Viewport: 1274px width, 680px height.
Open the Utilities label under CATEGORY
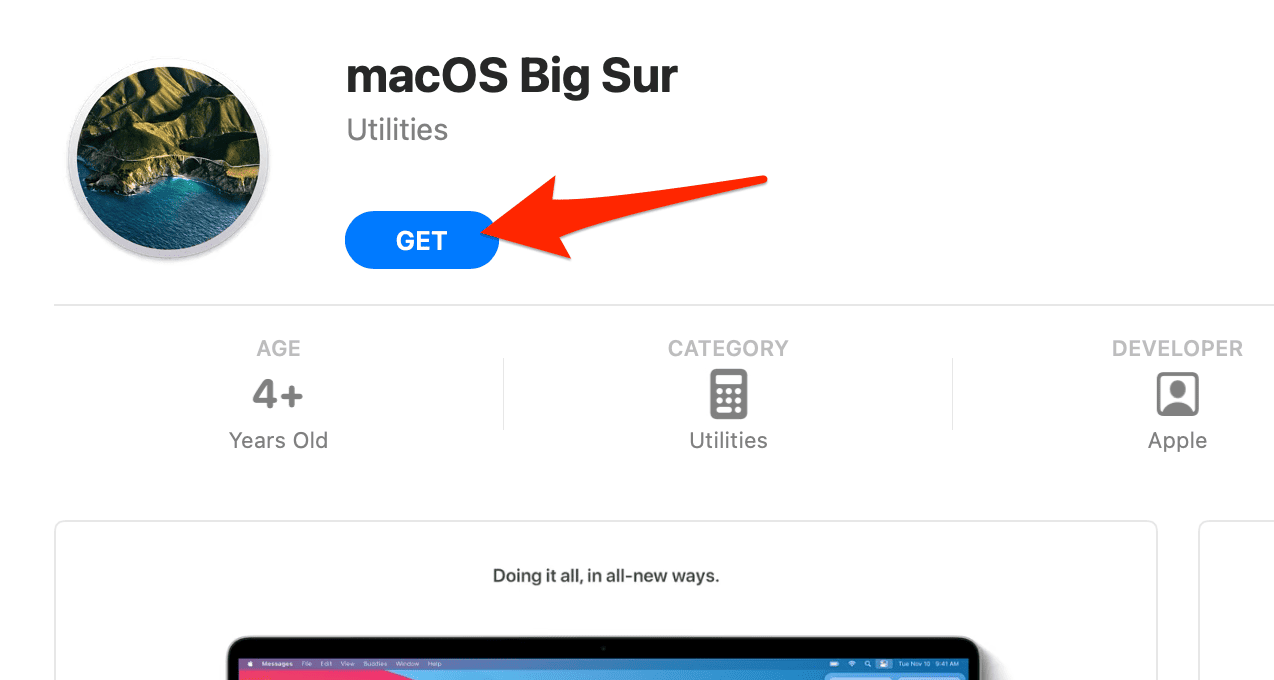(728, 441)
